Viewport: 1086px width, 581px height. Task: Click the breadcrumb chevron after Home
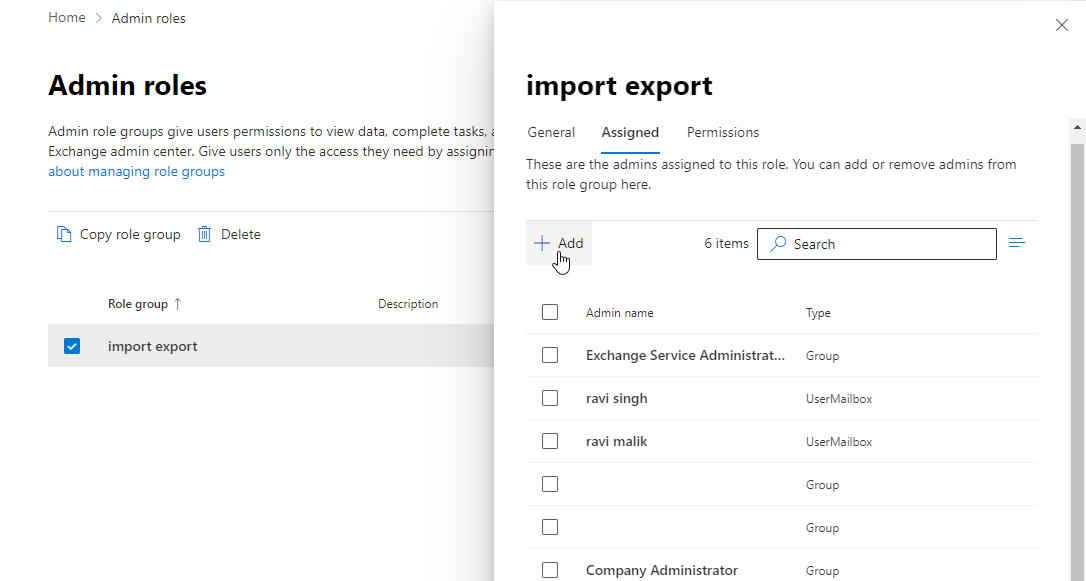[x=99, y=18]
